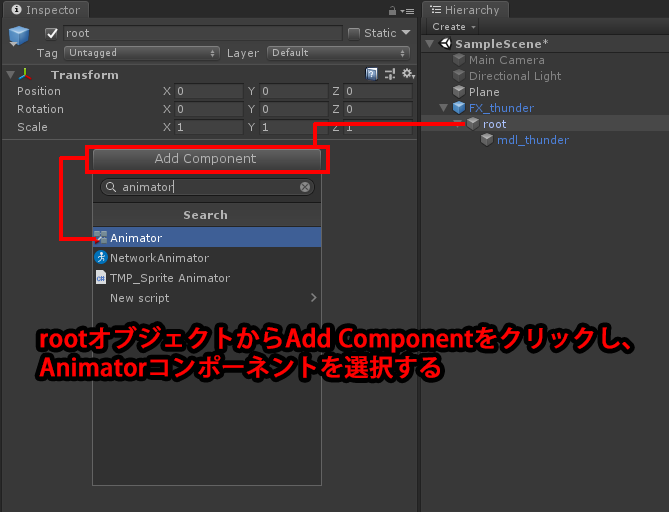This screenshot has width=669, height=512.
Task: Click the Rotation X field
Action: 209,109
